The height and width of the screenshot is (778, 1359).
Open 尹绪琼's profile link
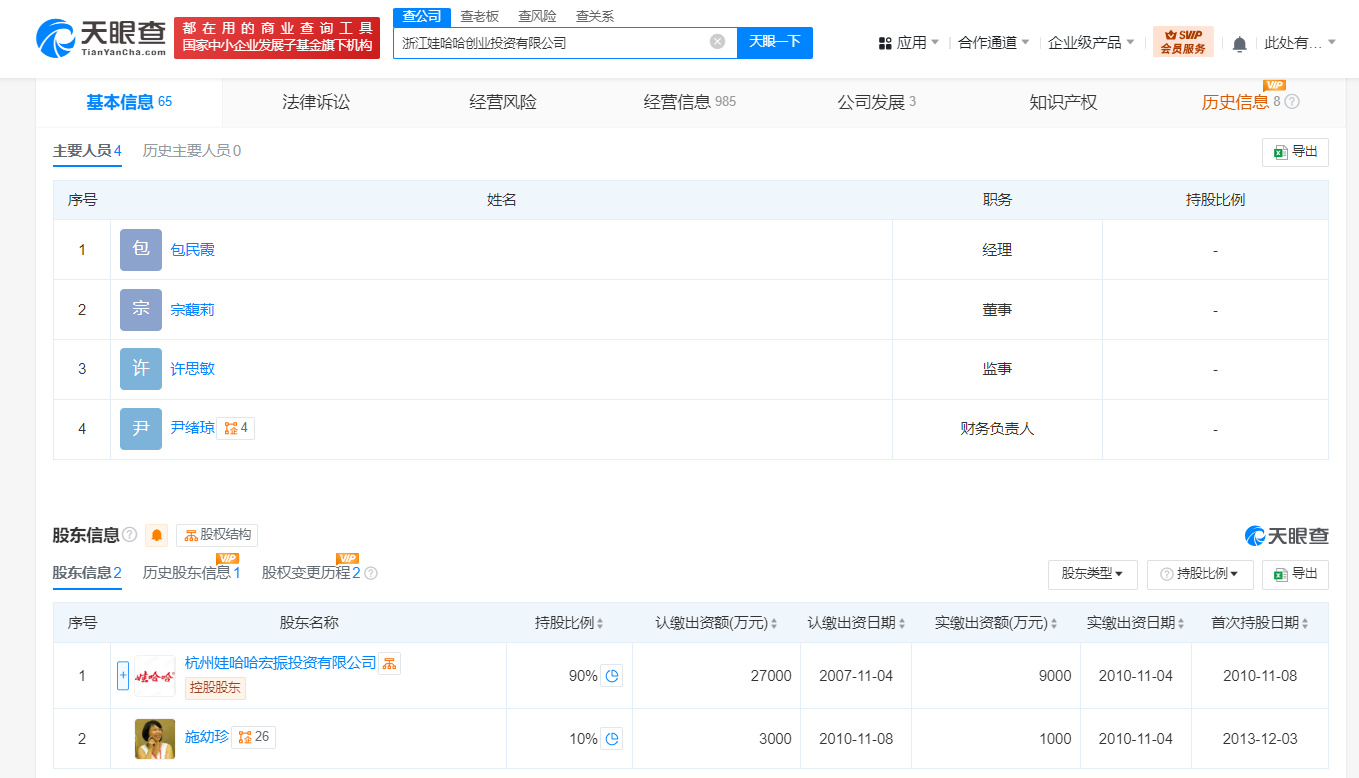[192, 428]
